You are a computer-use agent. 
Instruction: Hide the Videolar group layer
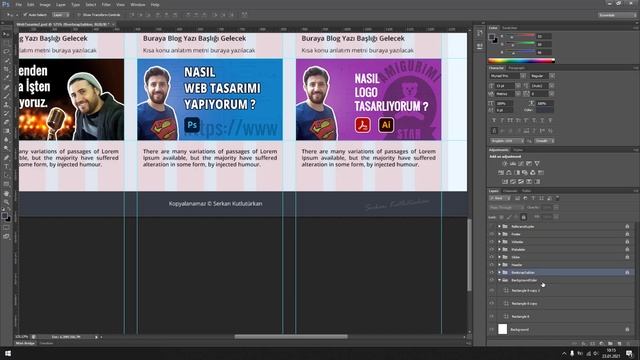click(491, 242)
